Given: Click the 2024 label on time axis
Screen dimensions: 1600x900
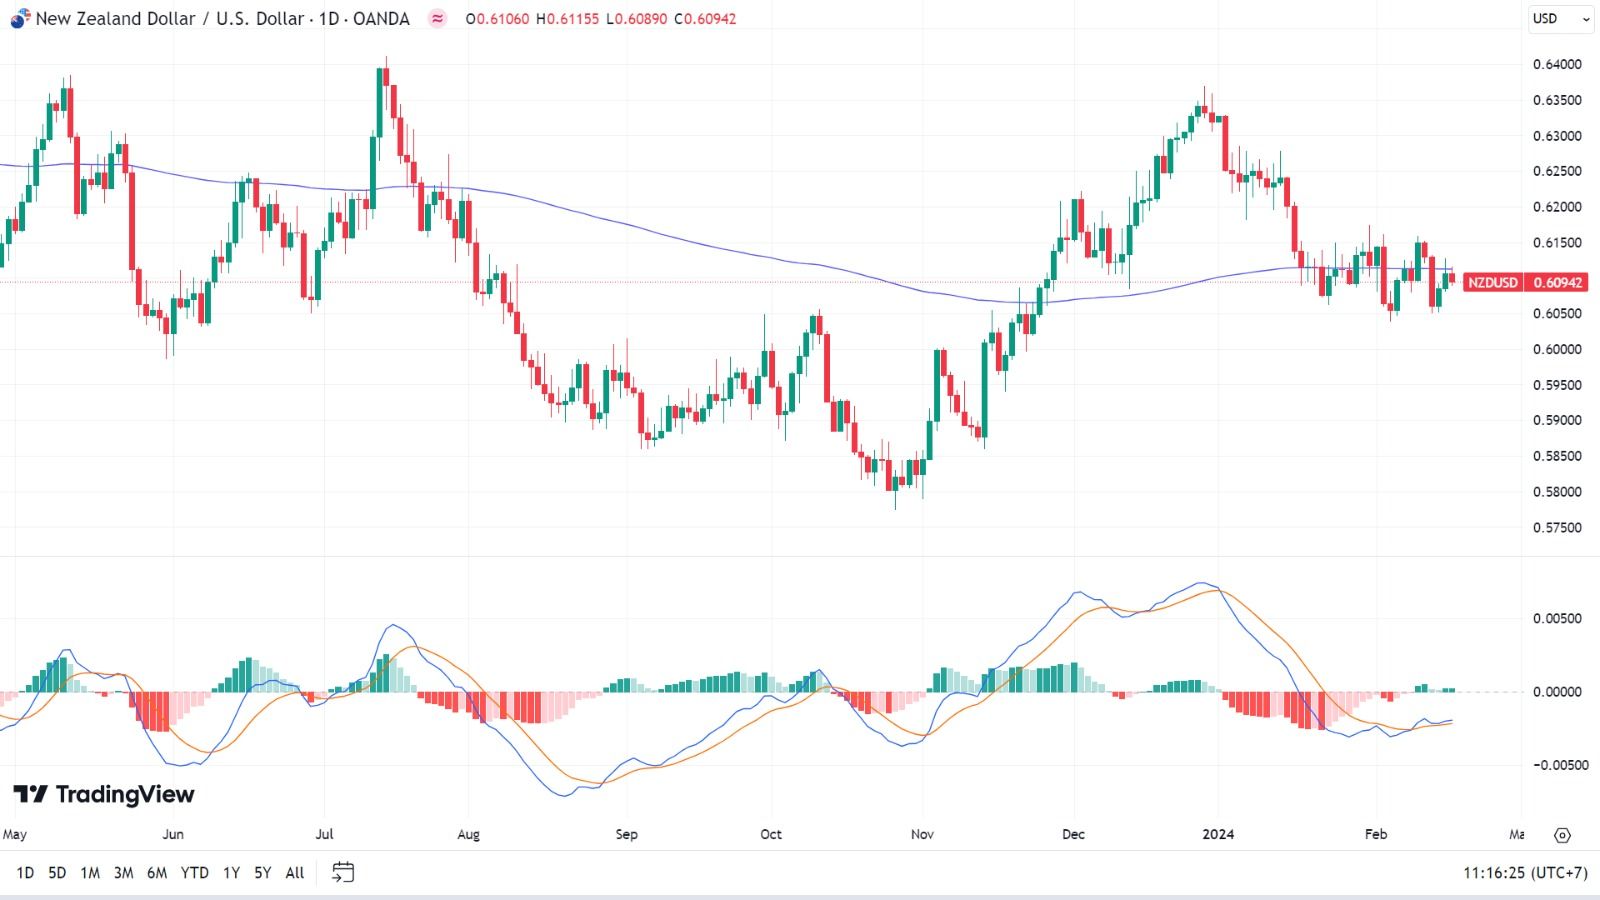Looking at the screenshot, I should point(1218,834).
